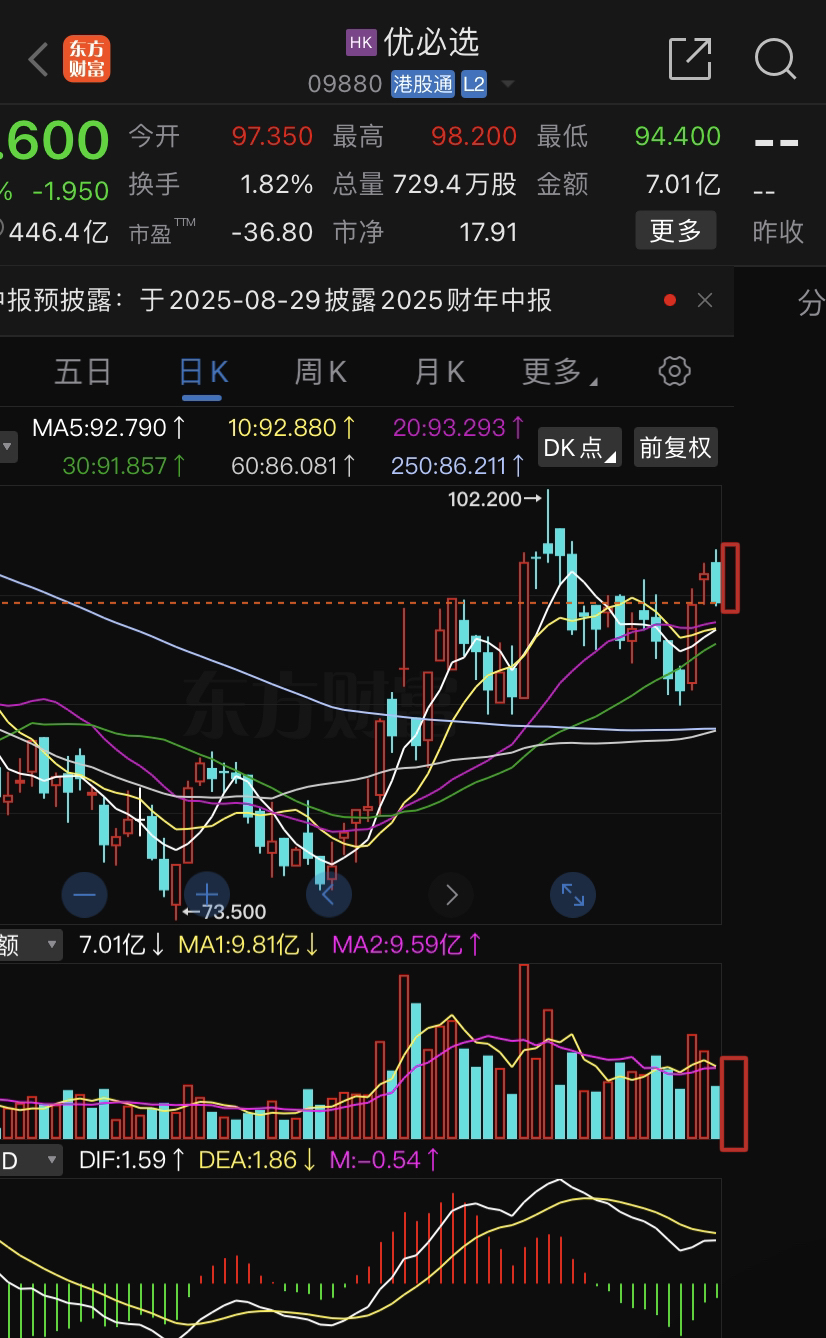Tap the 优必选 stock title
This screenshot has height=1338, width=826.
point(431,42)
